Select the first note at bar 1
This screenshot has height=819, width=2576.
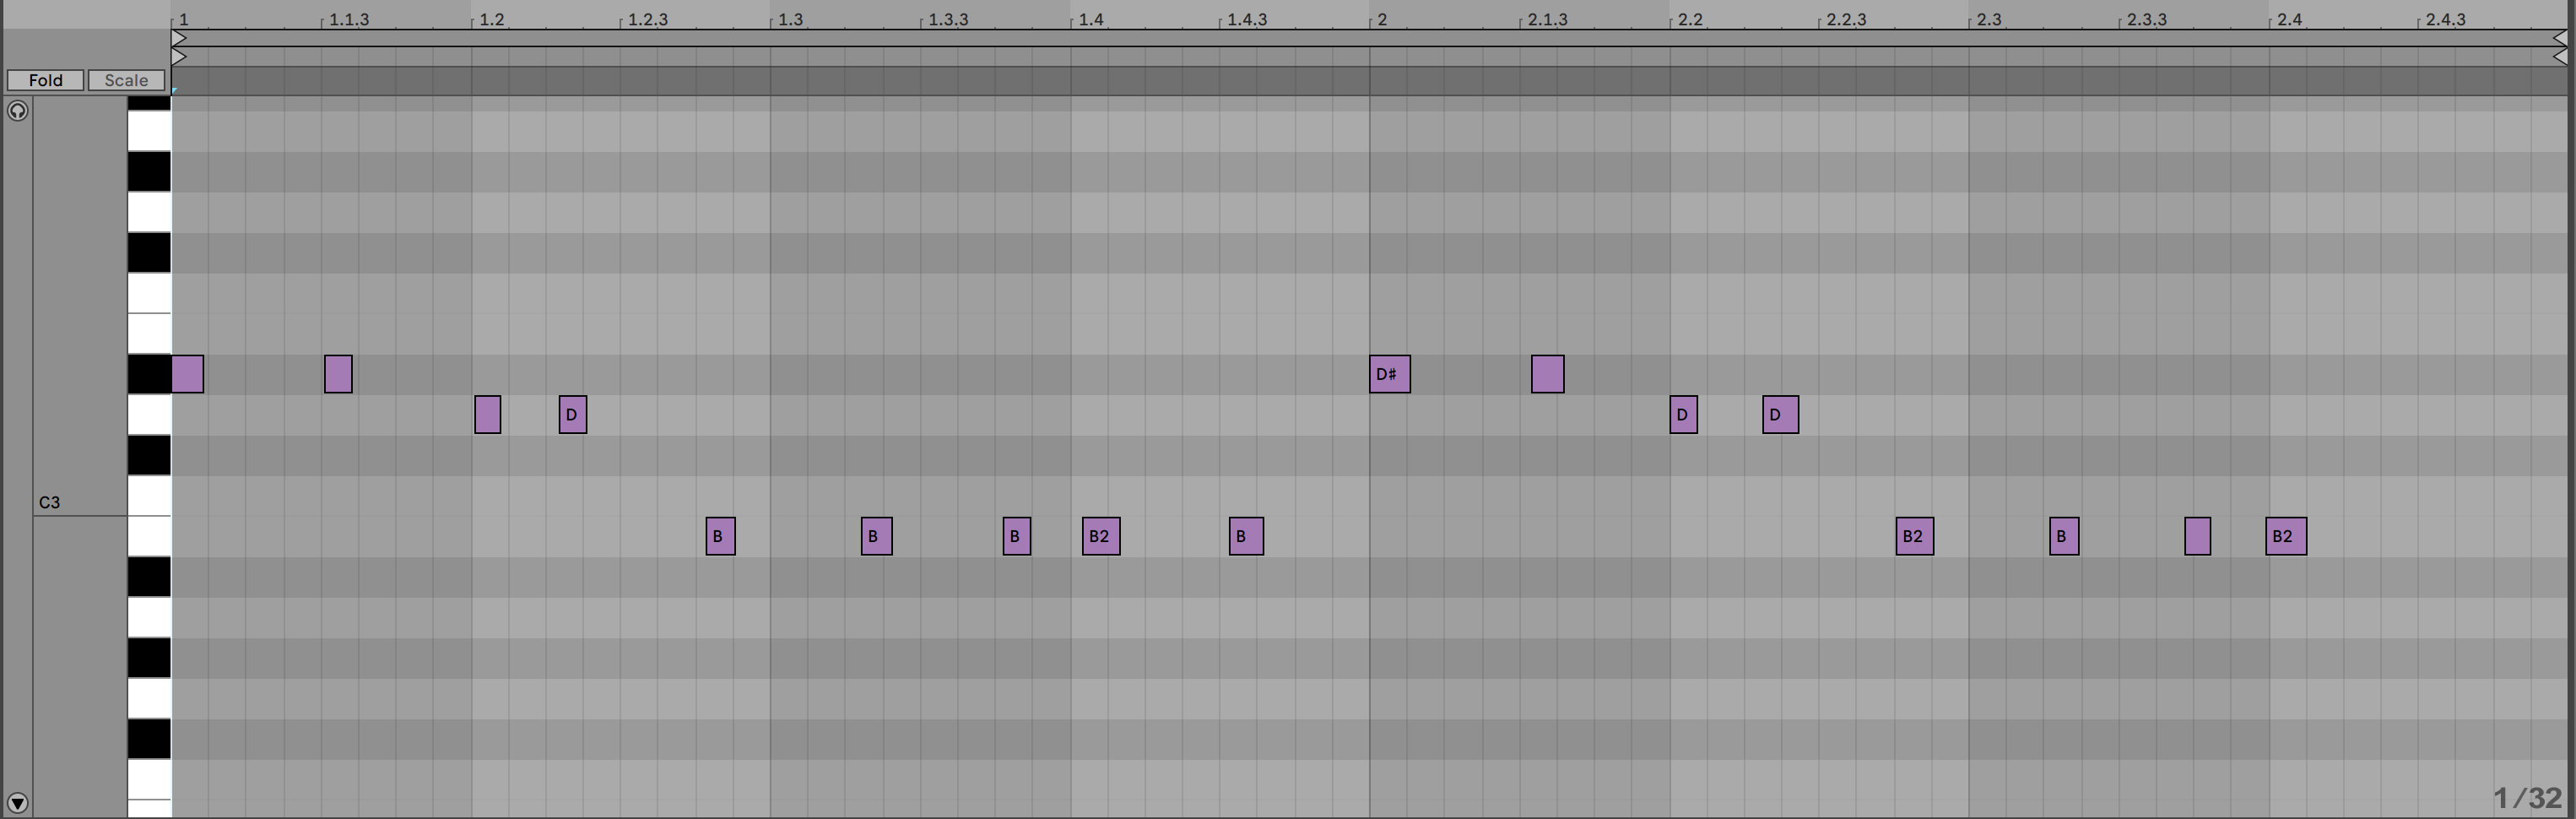point(187,374)
